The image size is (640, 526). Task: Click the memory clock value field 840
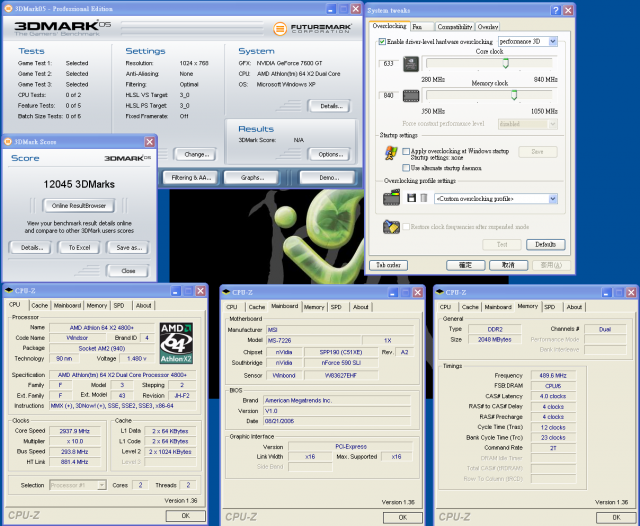point(389,95)
